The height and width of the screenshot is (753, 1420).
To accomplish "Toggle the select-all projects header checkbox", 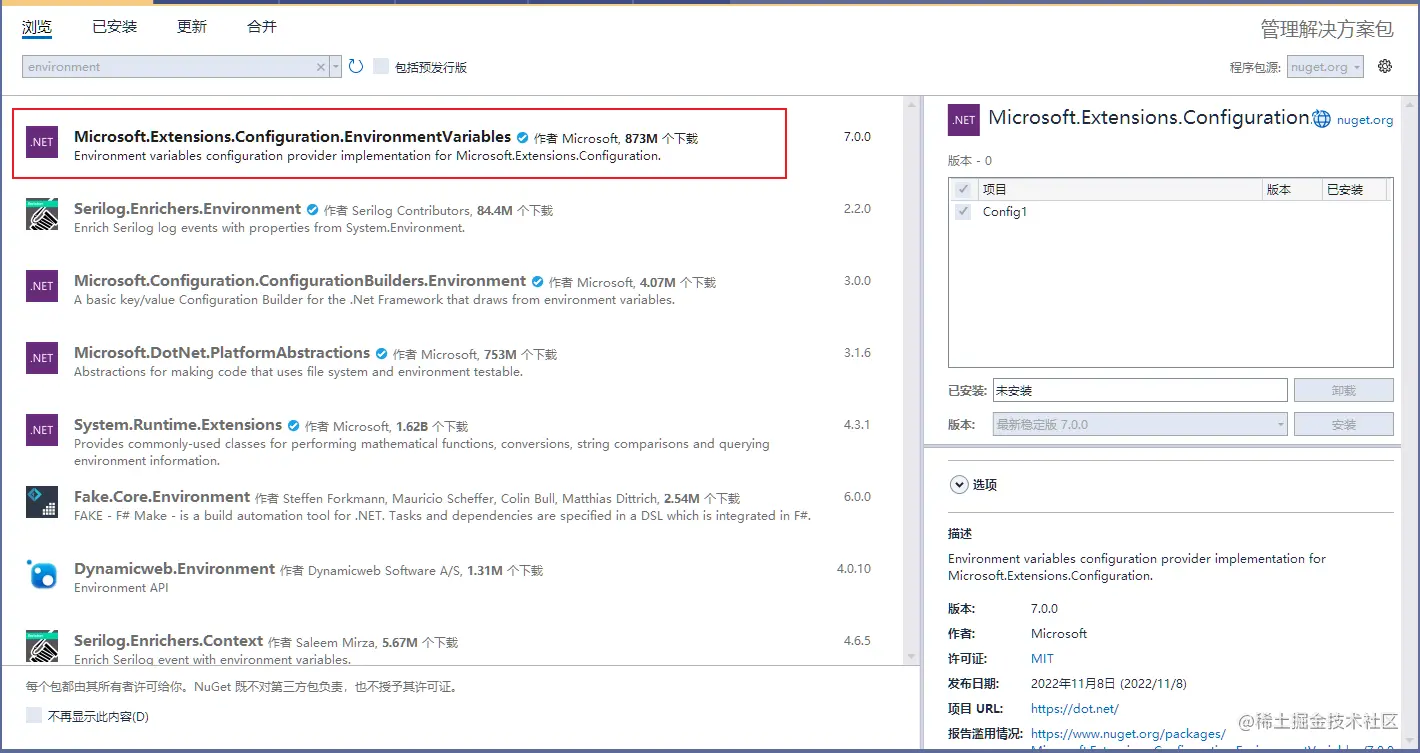I will 963,189.
